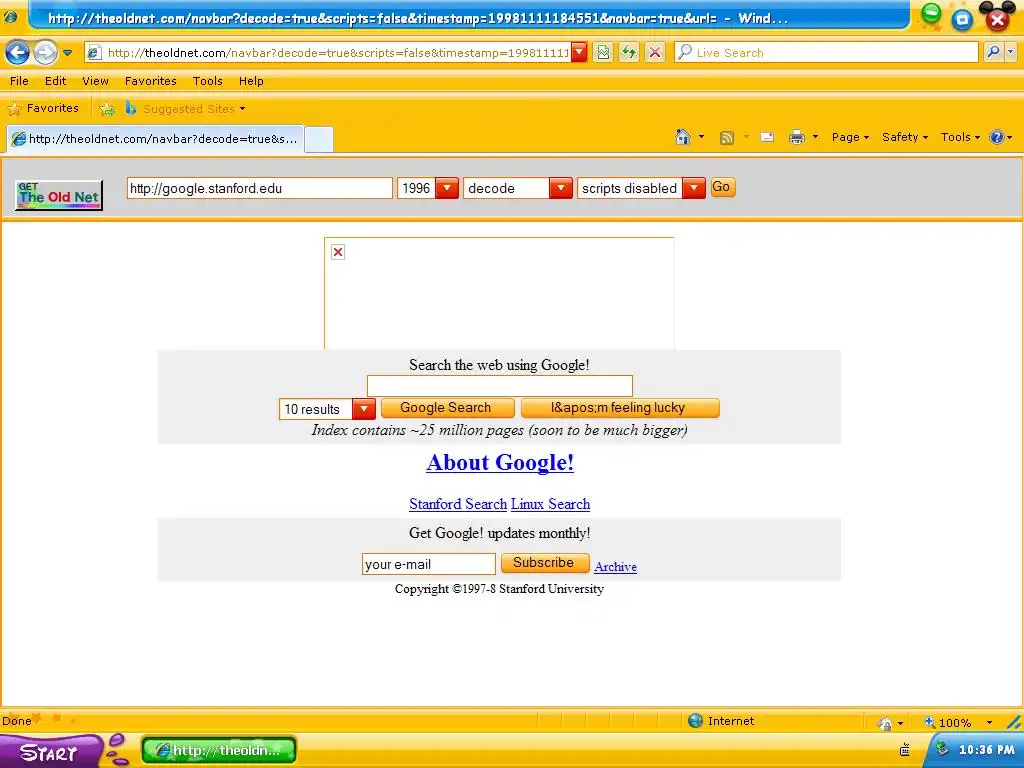Click the 100% zoom level button
Image resolution: width=1024 pixels, height=768 pixels.
pos(948,722)
